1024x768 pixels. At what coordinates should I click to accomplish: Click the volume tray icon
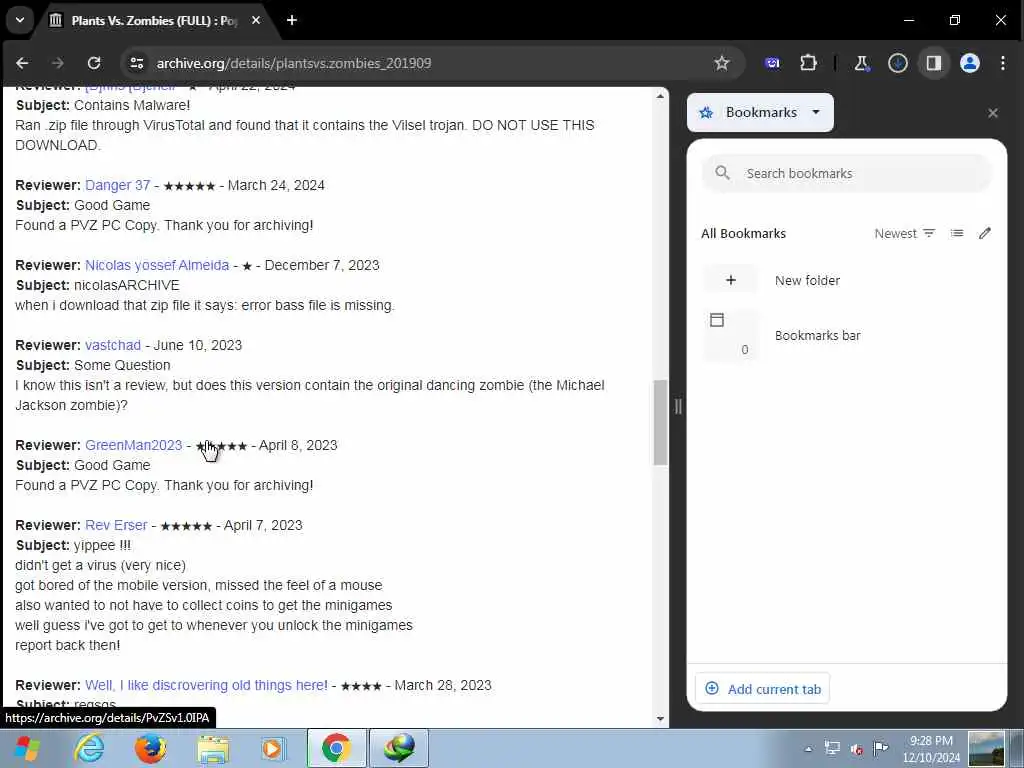pyautogui.click(x=856, y=748)
